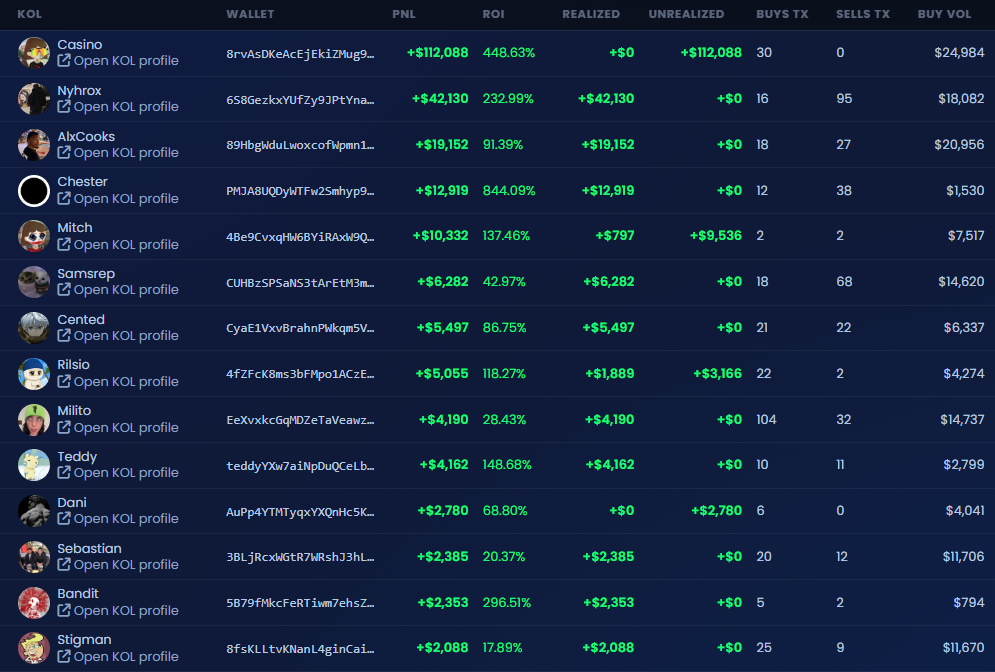Click Rilsio's realized value +$1,889
The image size is (995, 672).
coord(609,374)
